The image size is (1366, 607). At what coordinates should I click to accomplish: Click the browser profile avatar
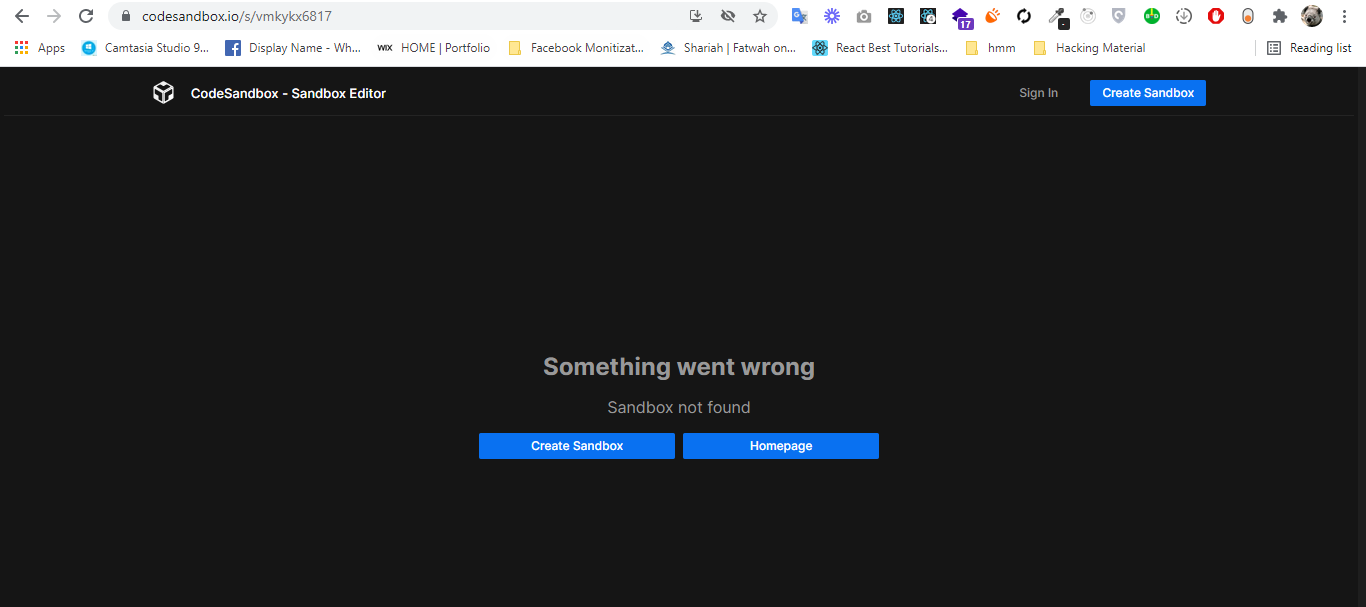click(1311, 16)
